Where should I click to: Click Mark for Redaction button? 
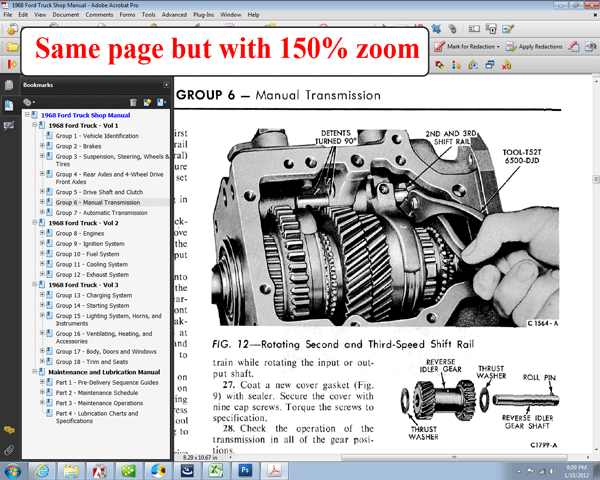pos(465,47)
